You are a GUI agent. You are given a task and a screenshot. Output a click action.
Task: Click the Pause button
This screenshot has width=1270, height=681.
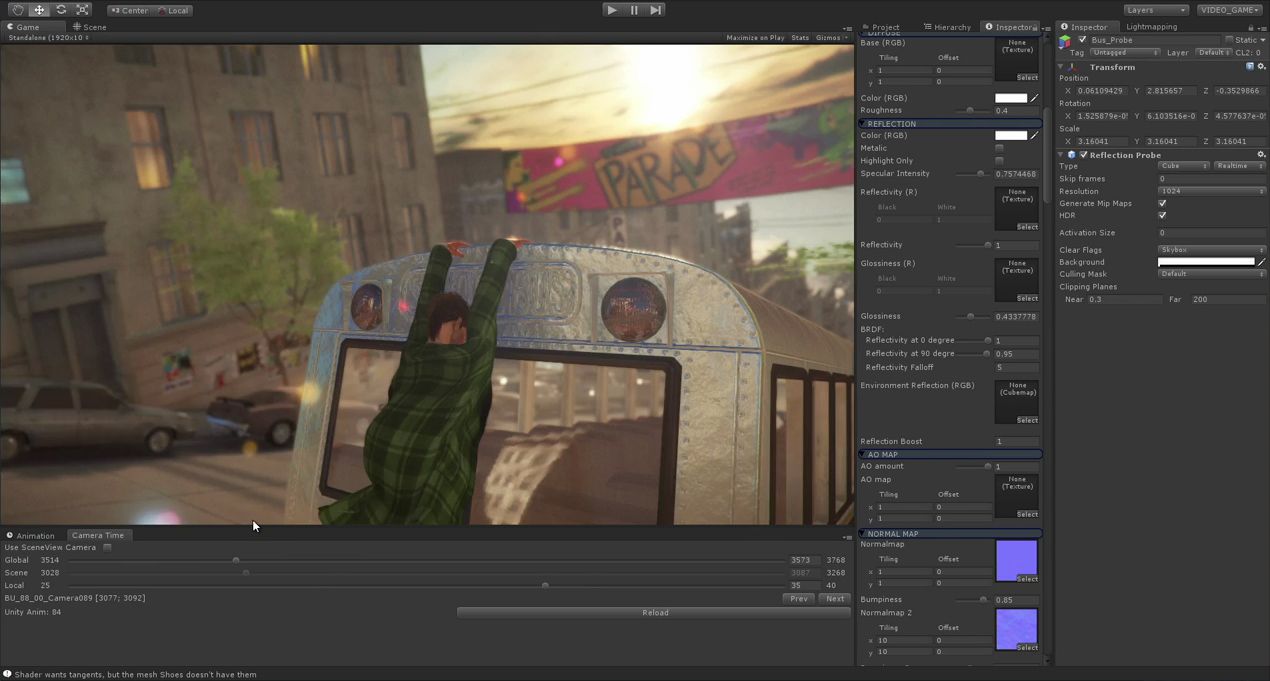click(x=634, y=10)
